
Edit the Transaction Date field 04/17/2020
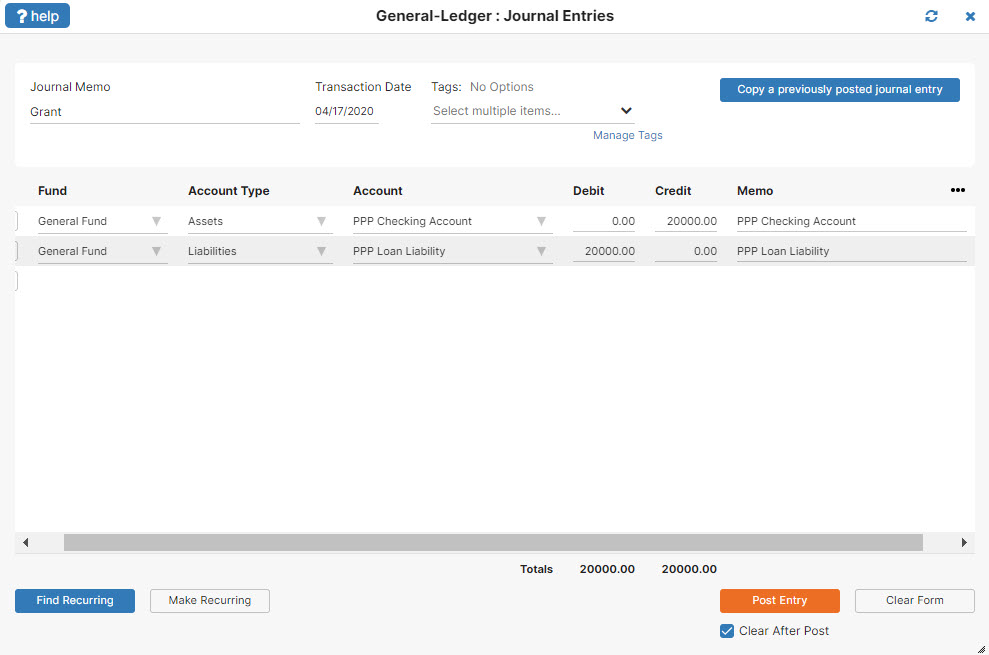pos(346,112)
